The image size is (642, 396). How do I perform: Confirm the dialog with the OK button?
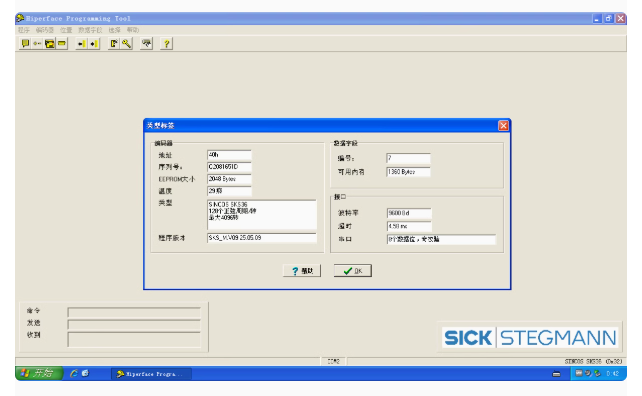tap(353, 271)
